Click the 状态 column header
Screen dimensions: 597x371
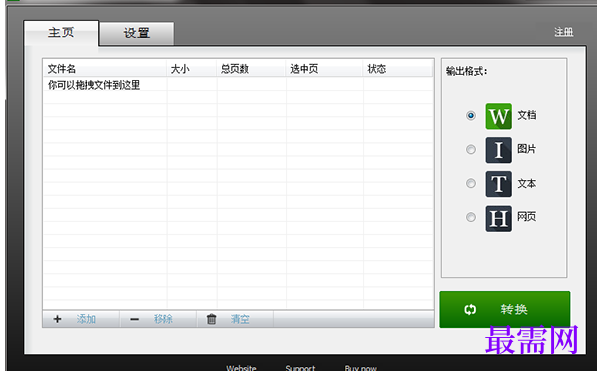[x=398, y=69]
